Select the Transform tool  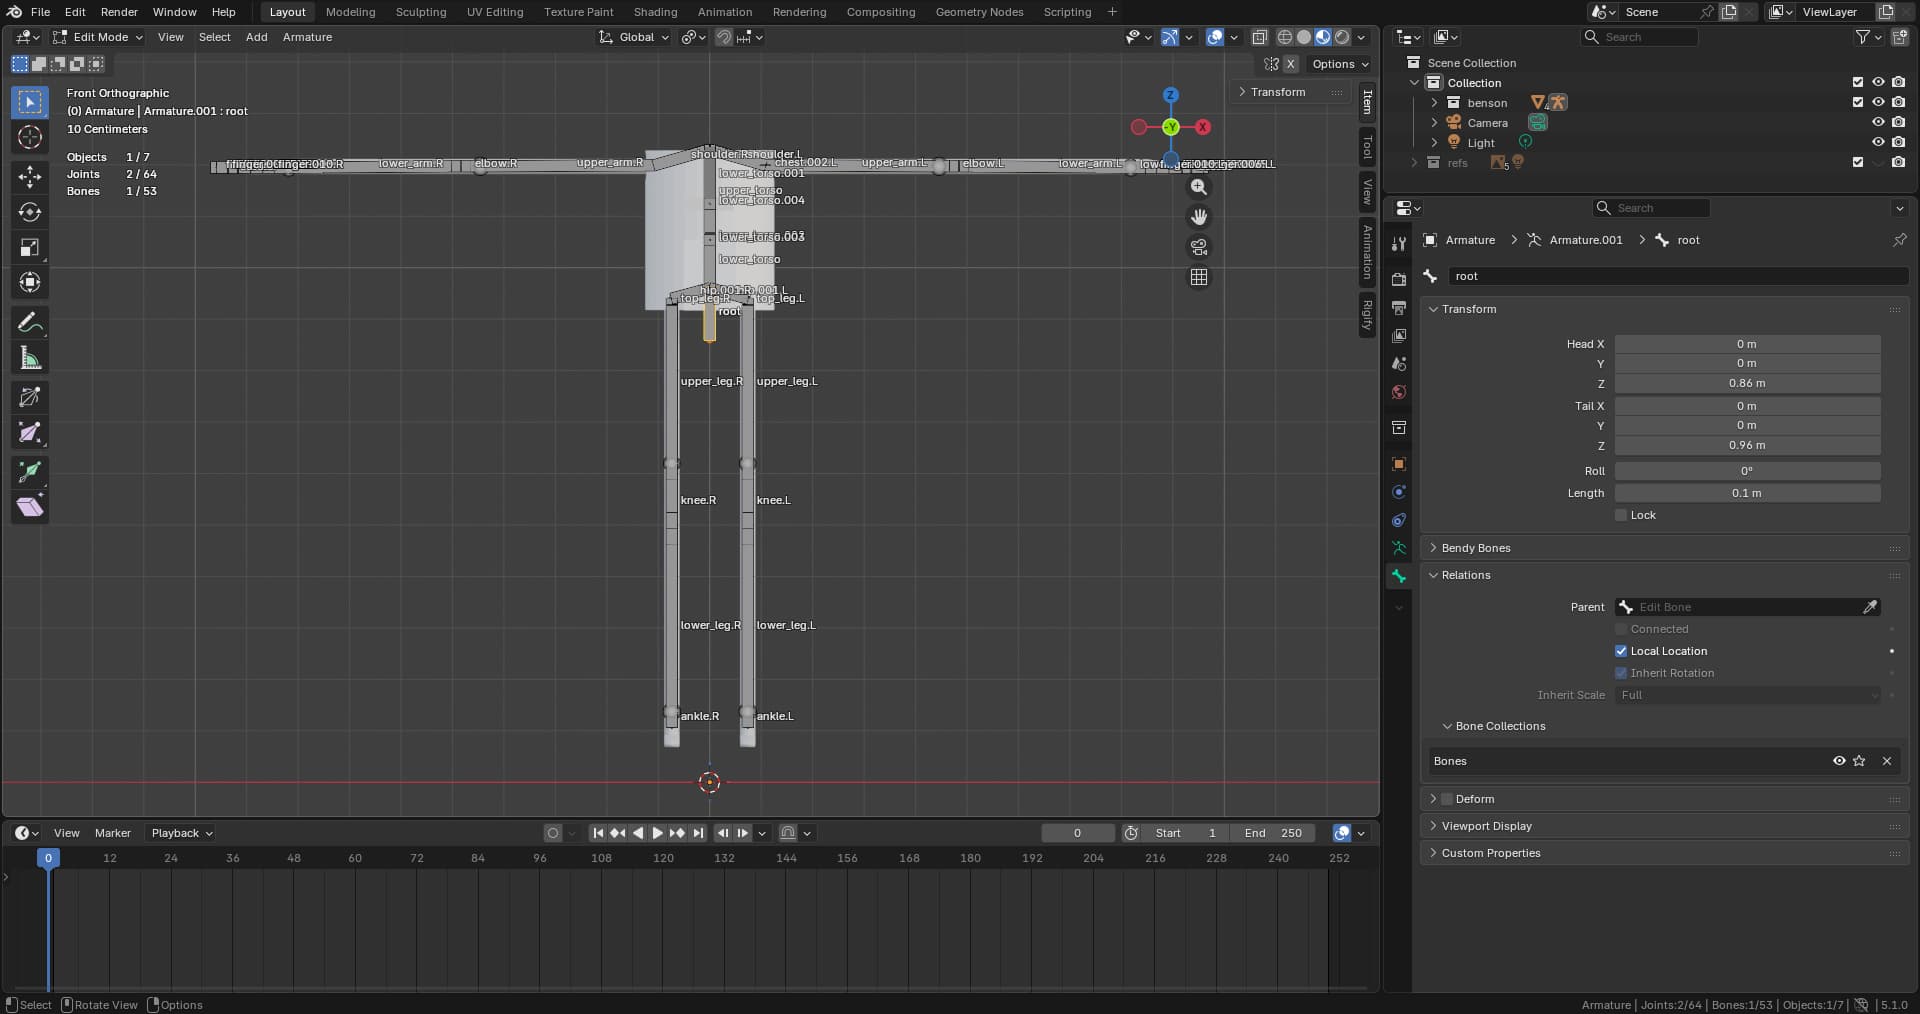[30, 282]
